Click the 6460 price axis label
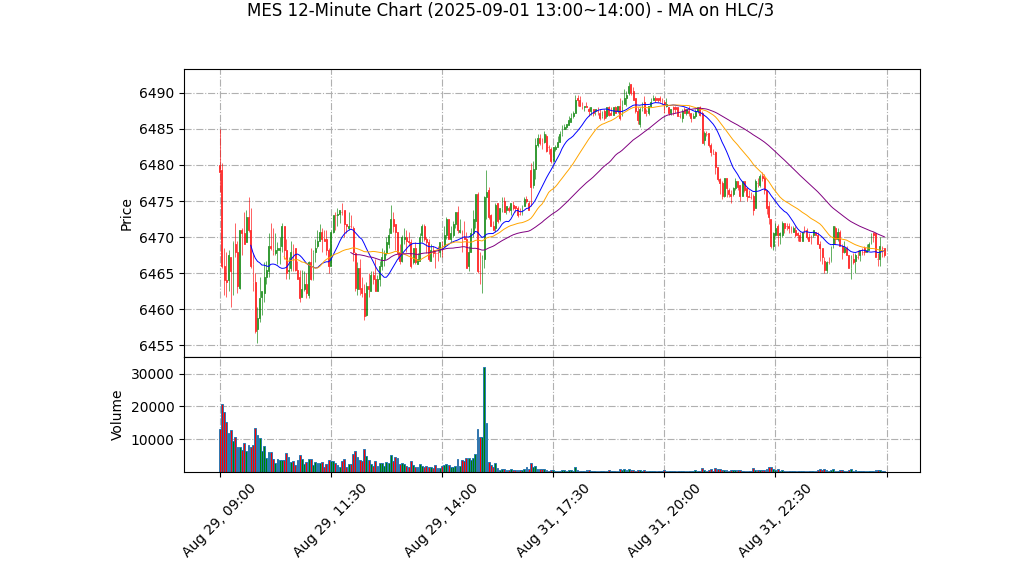This screenshot has height=575, width=1022. coord(156,310)
